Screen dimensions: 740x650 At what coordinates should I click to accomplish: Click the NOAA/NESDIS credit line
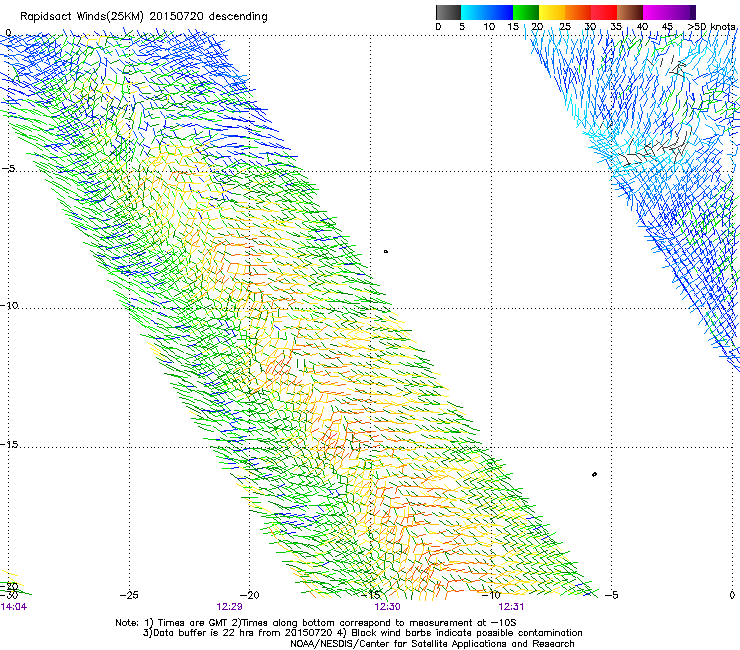coord(432,644)
